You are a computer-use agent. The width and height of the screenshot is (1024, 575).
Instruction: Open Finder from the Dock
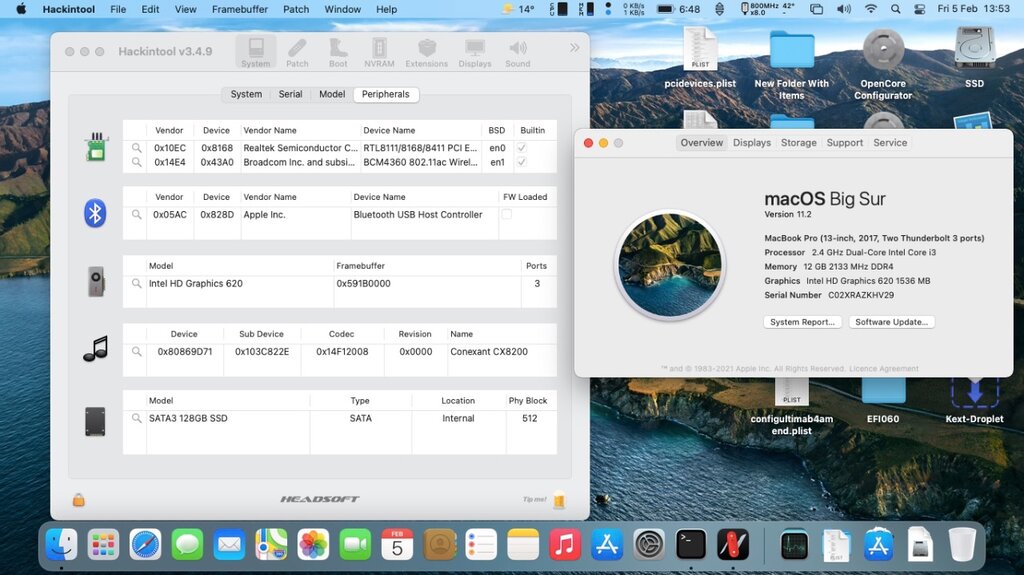click(61, 544)
